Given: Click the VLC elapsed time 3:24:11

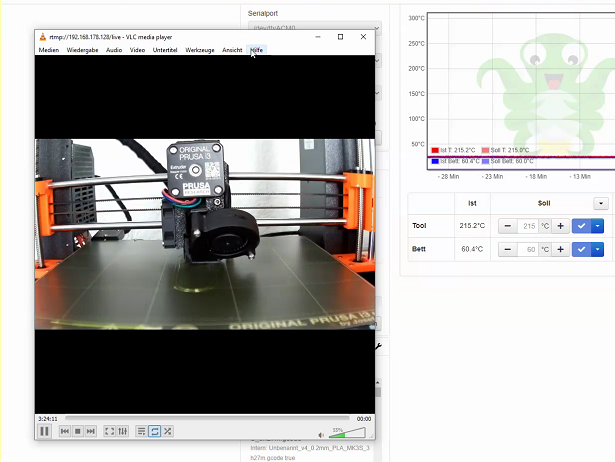Looking at the screenshot, I should pos(48,419).
